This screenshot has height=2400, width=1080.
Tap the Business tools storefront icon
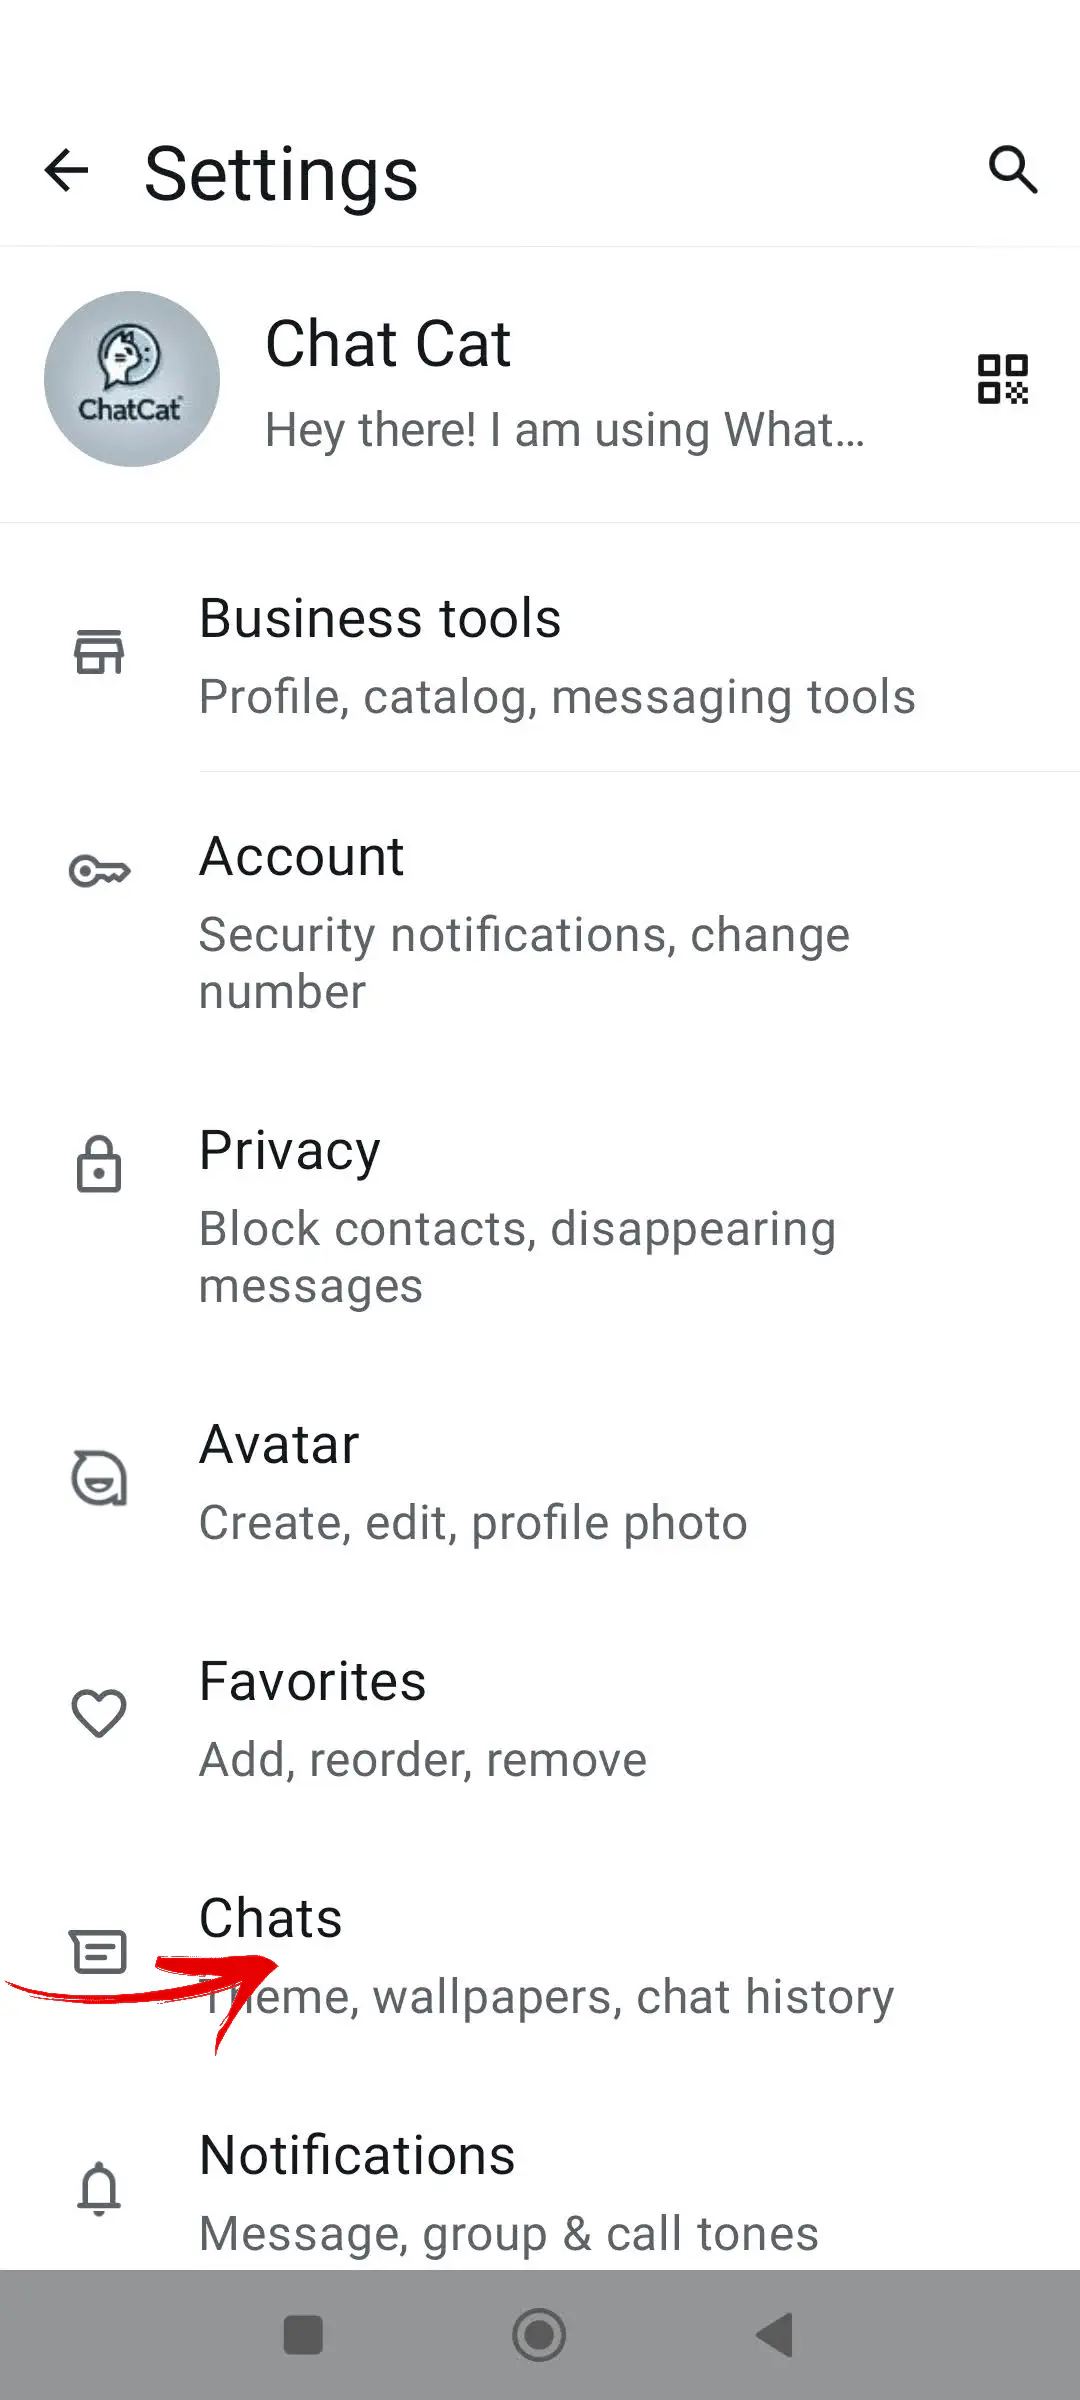(x=99, y=653)
